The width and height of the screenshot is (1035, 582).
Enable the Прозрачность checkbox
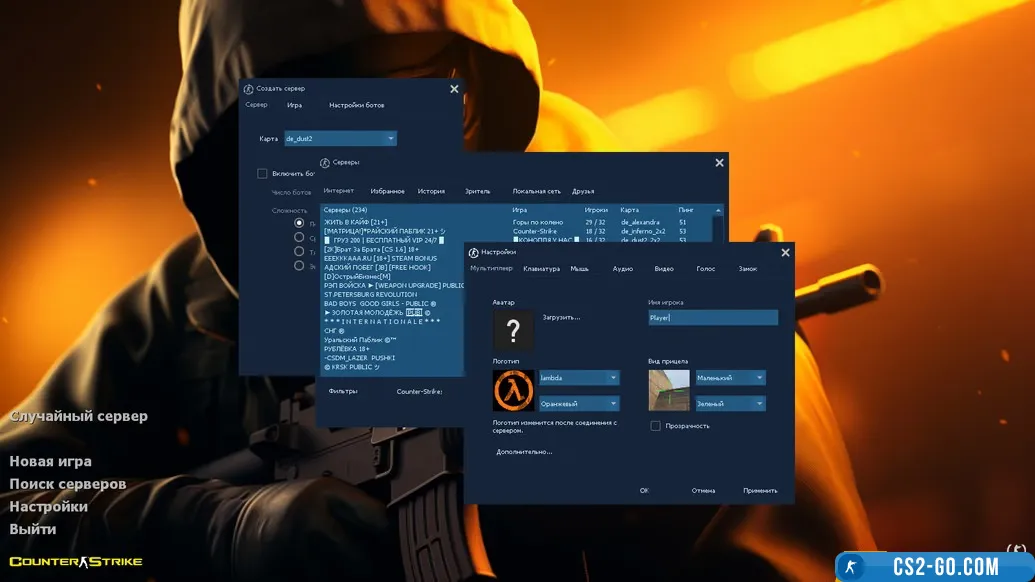tap(655, 426)
